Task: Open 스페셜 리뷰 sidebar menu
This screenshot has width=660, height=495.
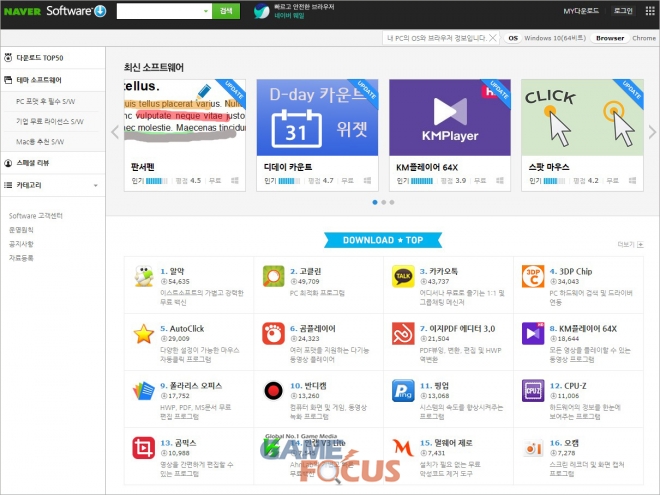Action: point(40,162)
